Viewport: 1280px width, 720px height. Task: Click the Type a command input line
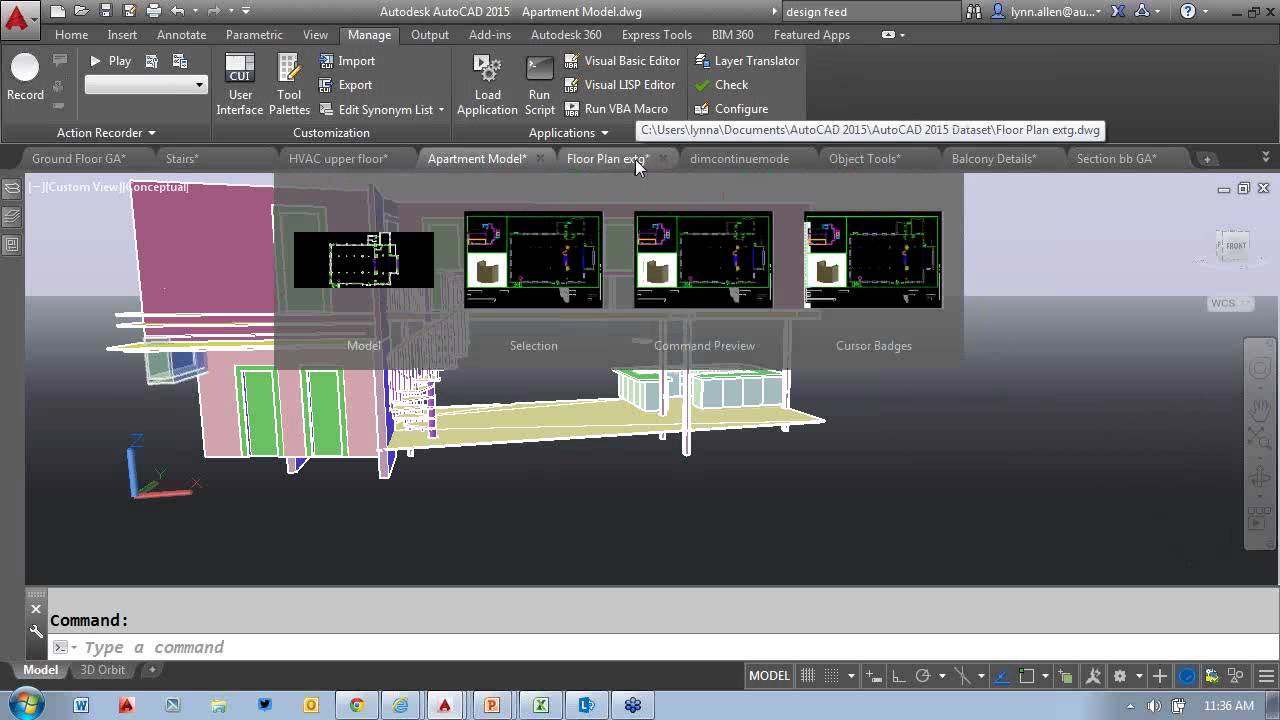point(660,647)
